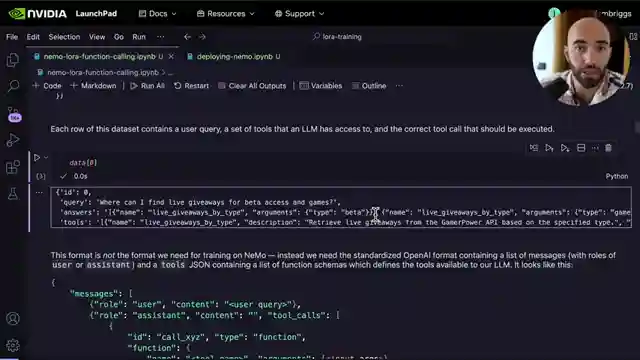The image size is (640, 360).
Task: Open more cell actions ellipsis
Action: (x=595, y=148)
